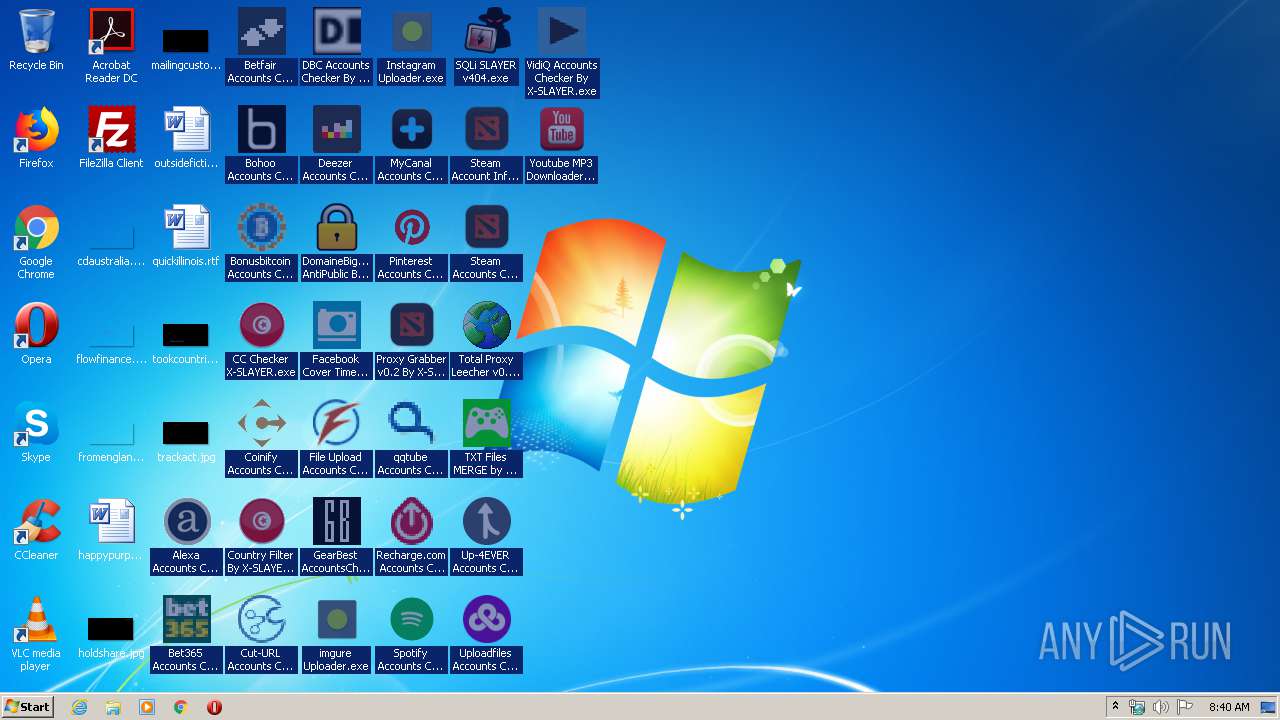Open the Opera taskbar icon
Screen dimensions: 1280x720
coord(214,707)
